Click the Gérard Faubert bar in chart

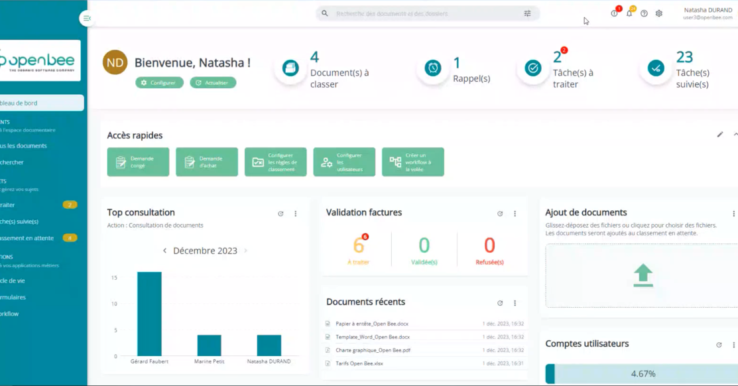coord(149,314)
